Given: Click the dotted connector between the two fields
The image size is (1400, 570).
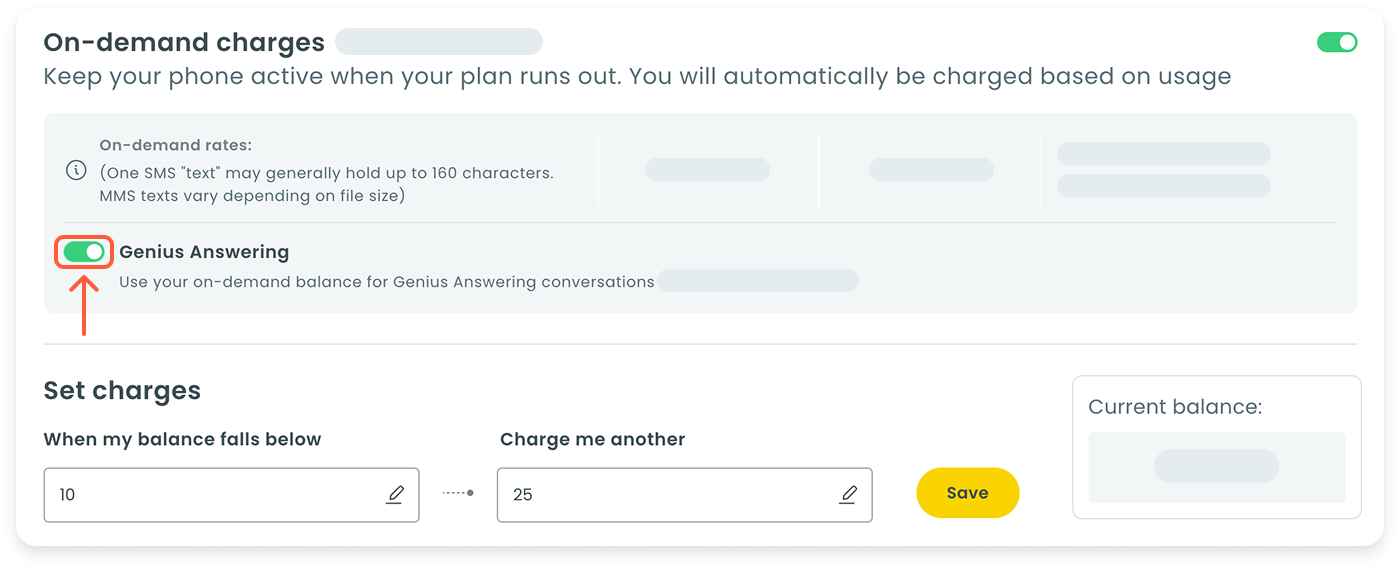Looking at the screenshot, I should coord(457,493).
